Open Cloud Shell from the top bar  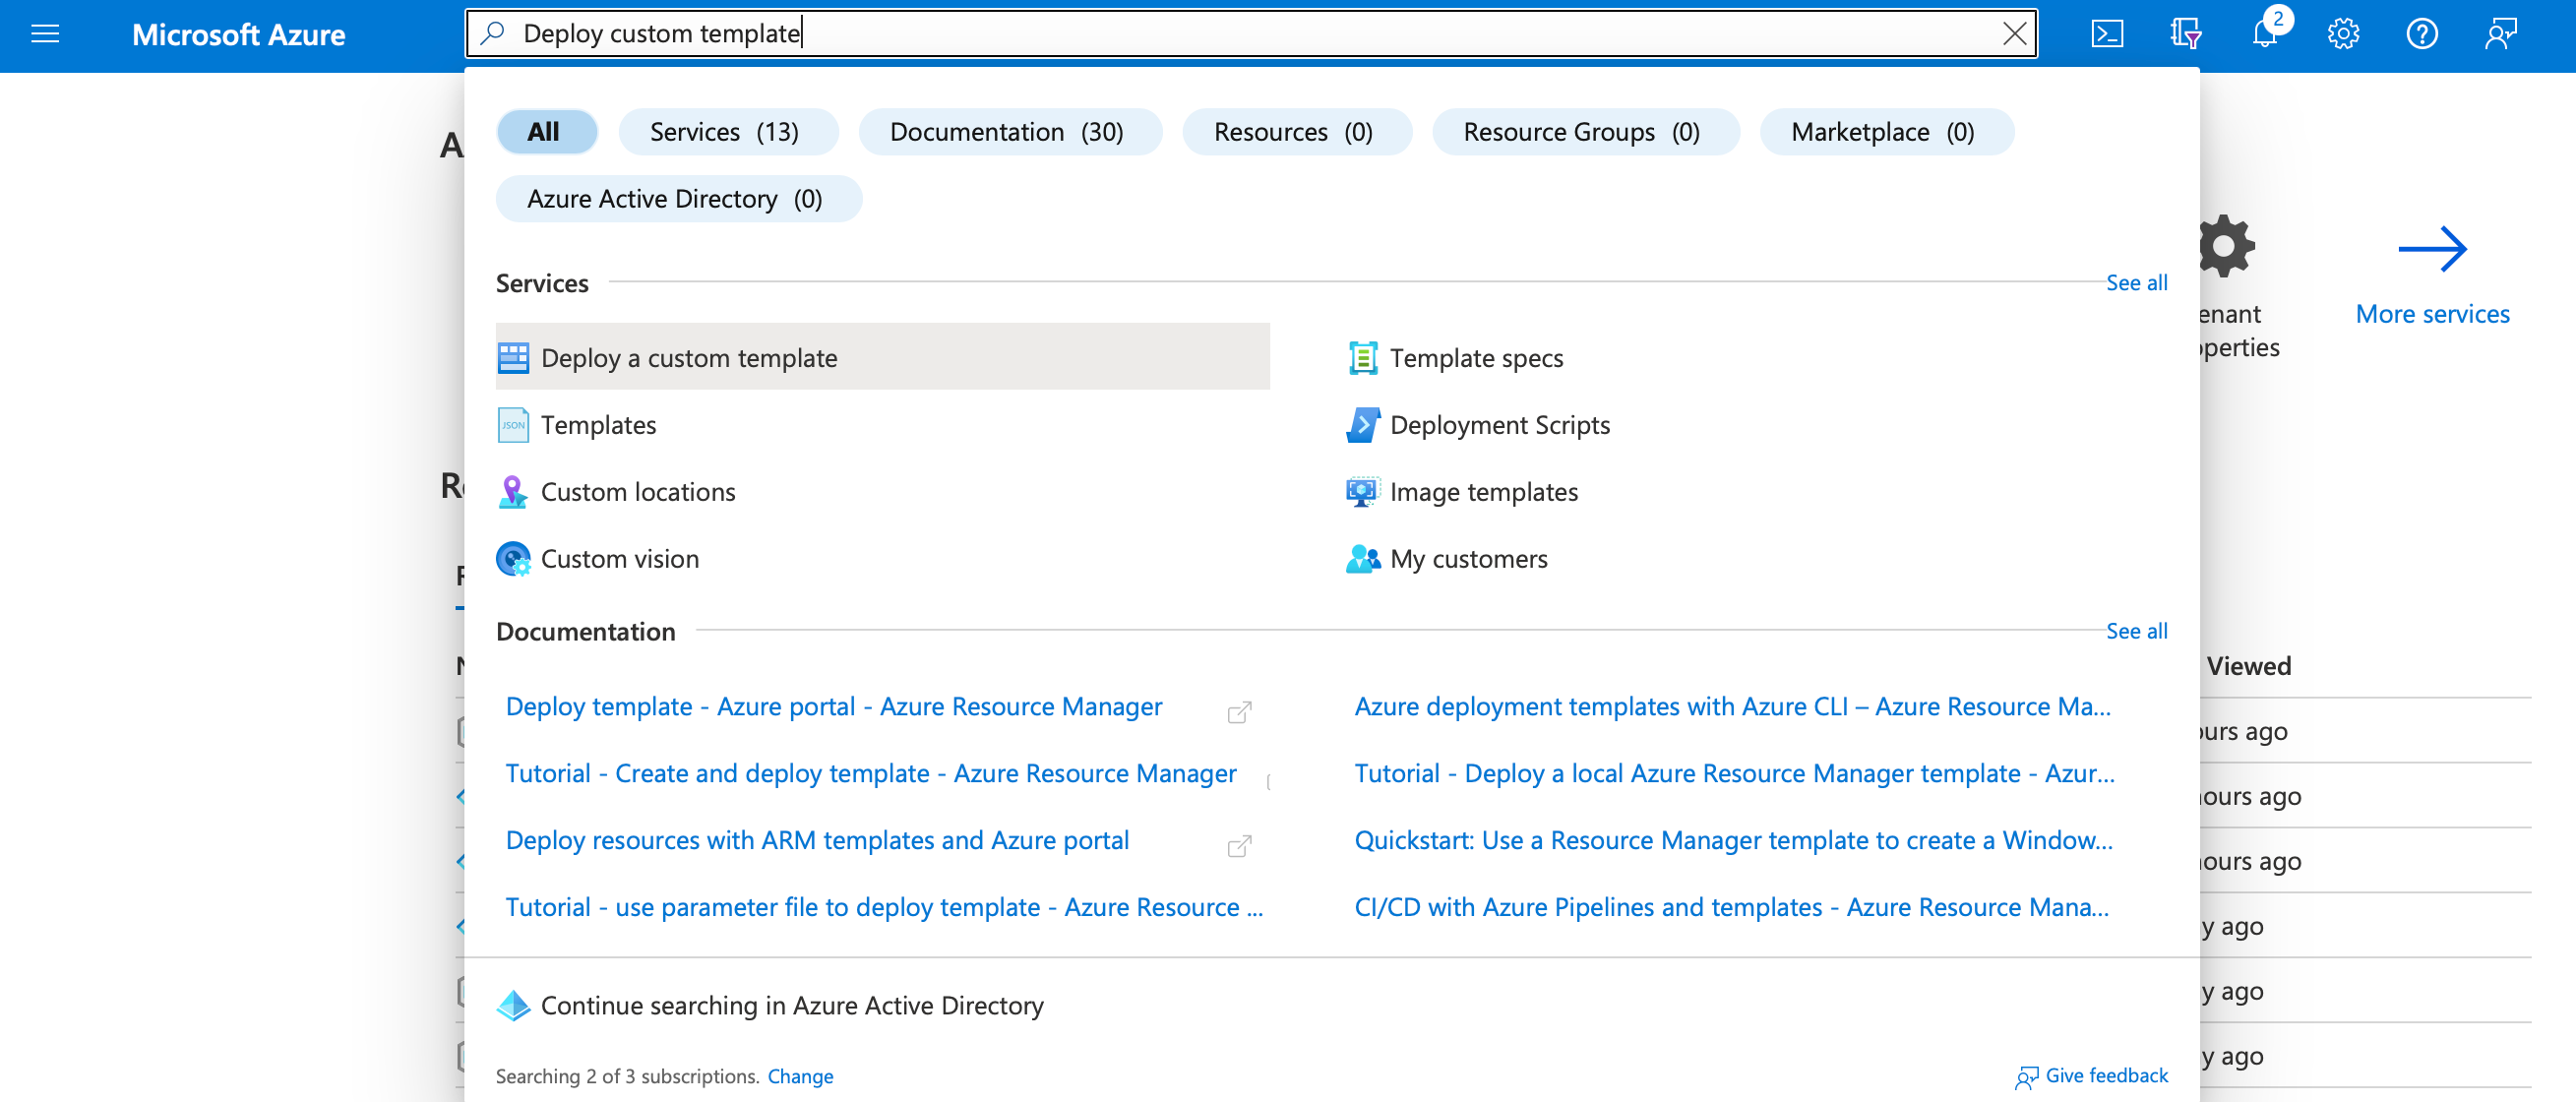[2106, 34]
